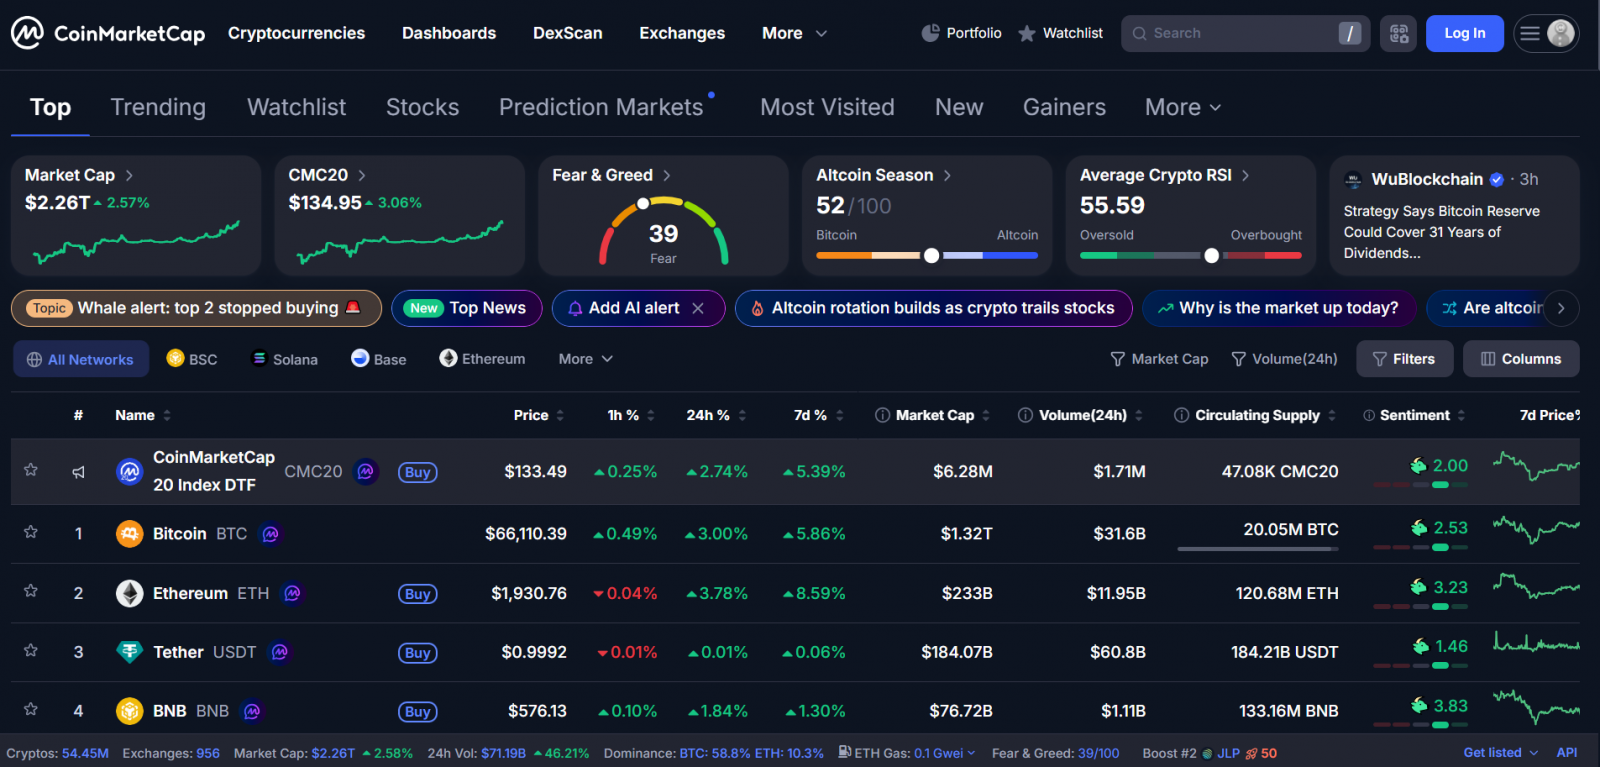Filter by Base network
The image size is (1600, 767).
pos(379,359)
